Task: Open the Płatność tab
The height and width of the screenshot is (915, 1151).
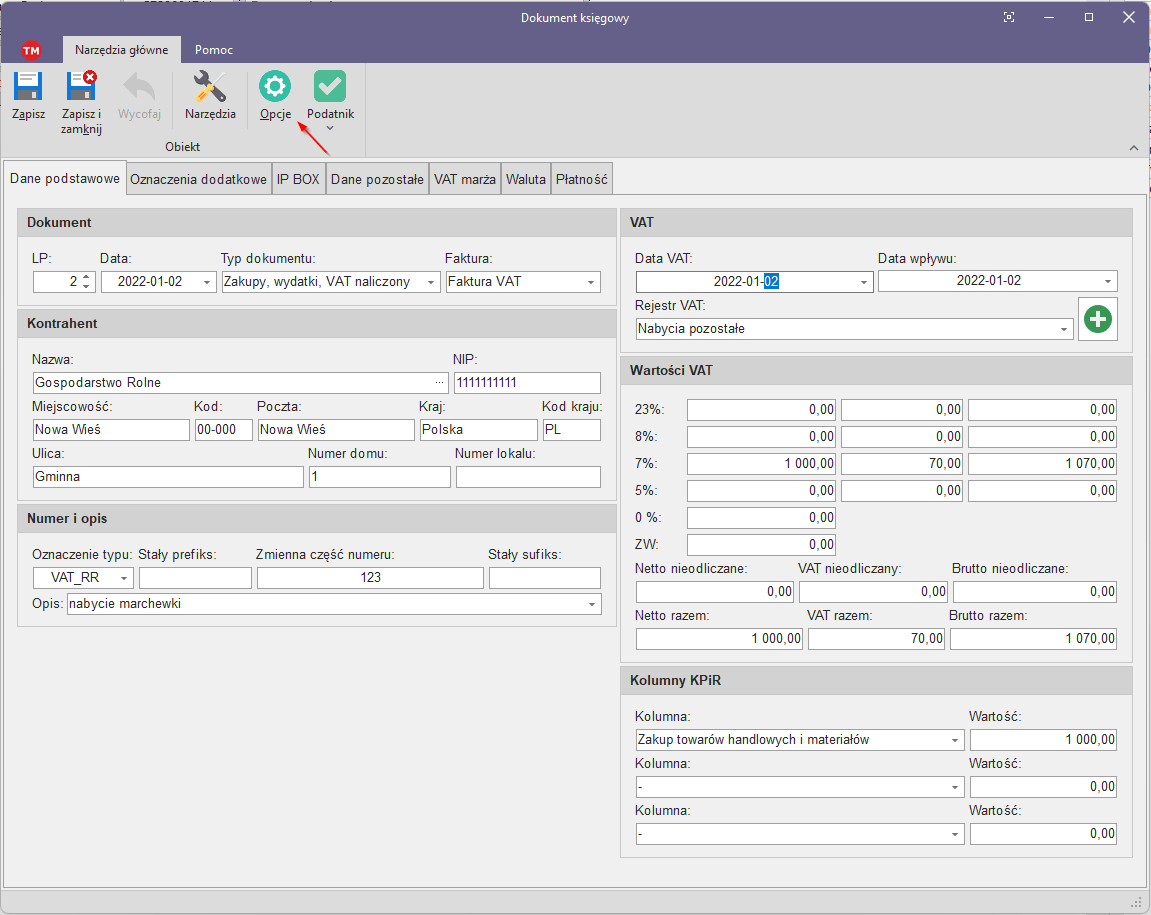Action: tap(581, 180)
